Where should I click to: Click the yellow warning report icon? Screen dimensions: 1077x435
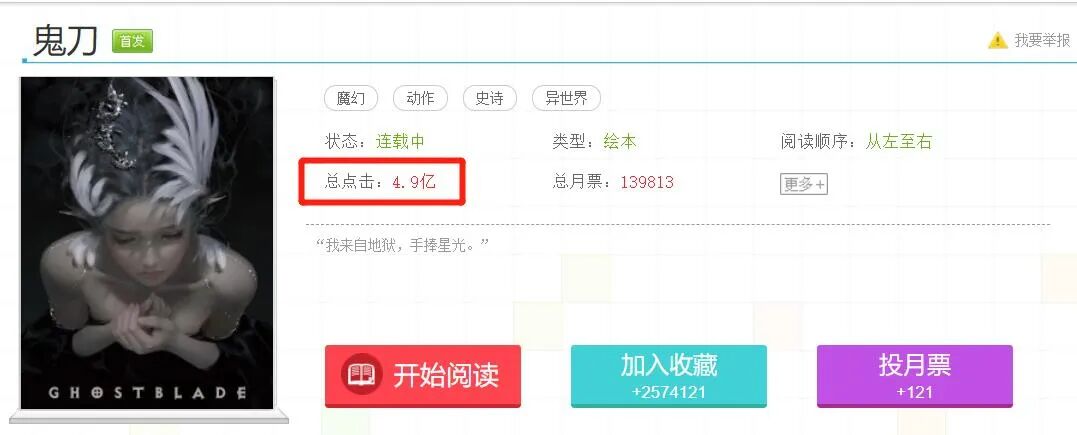point(997,41)
